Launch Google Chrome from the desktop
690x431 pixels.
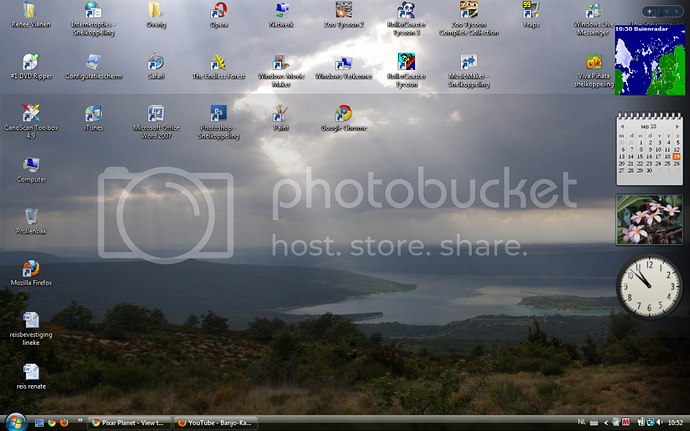[343, 113]
